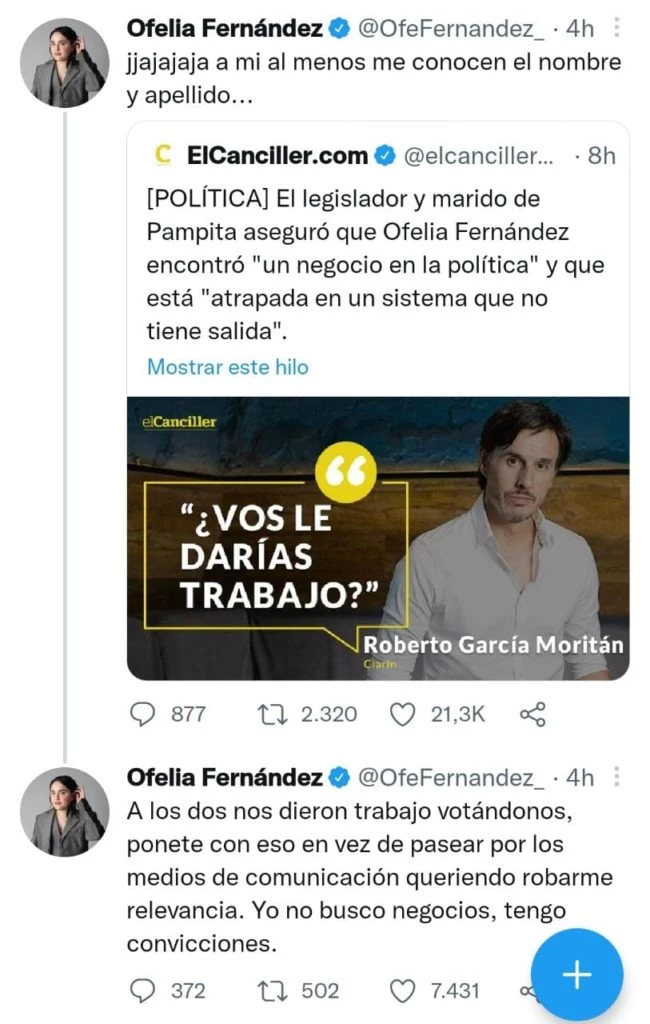Screen dimensions: 650x1024
Task: Like the second tweet with 7.431 likes
Action: point(403,990)
